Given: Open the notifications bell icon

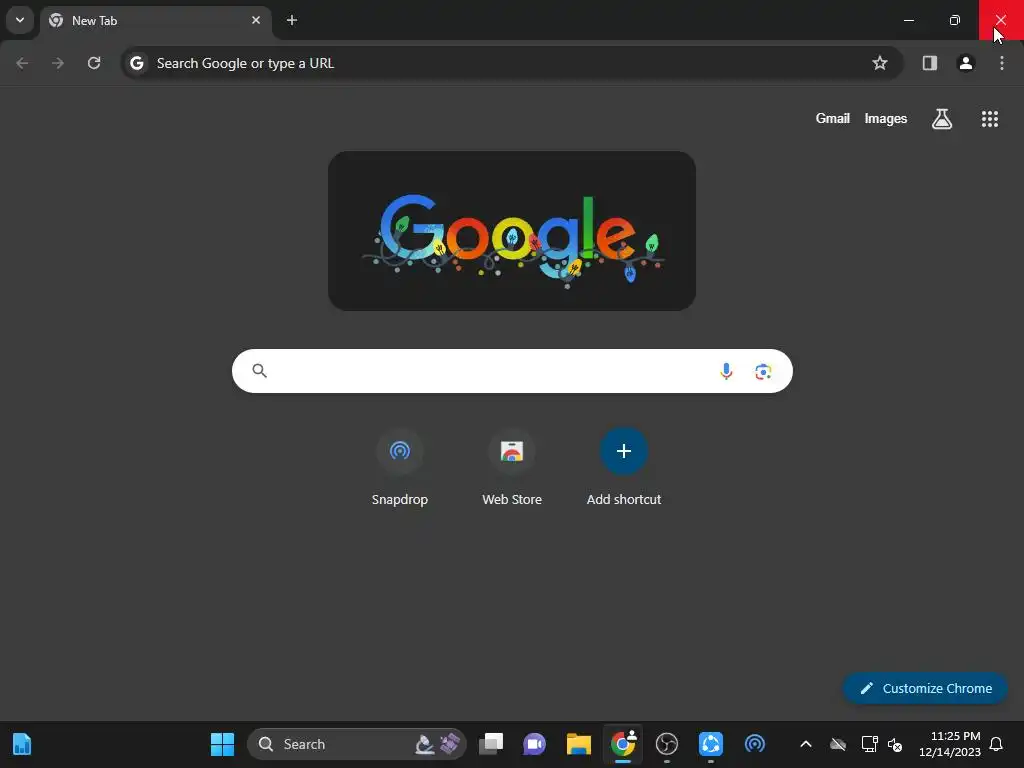Looking at the screenshot, I should pyautogui.click(x=996, y=744).
